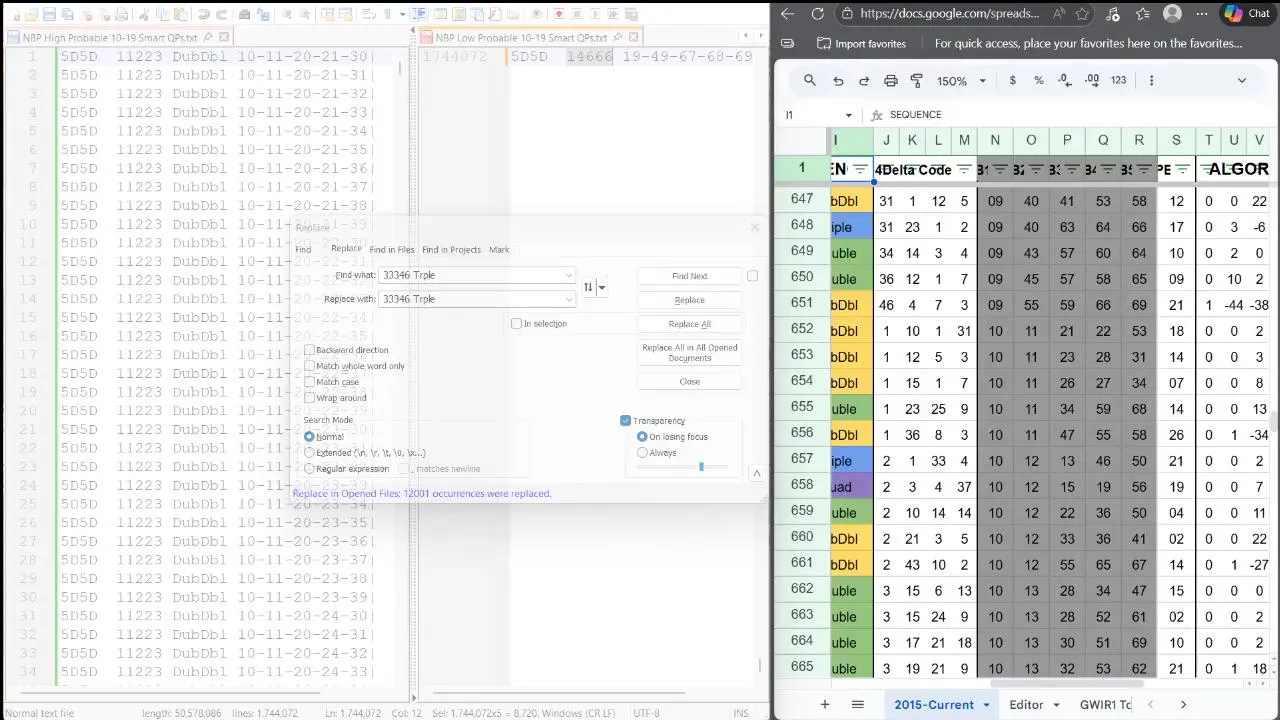Open Copilot Chat in the browser
This screenshot has height=720, width=1280.
point(1246,14)
